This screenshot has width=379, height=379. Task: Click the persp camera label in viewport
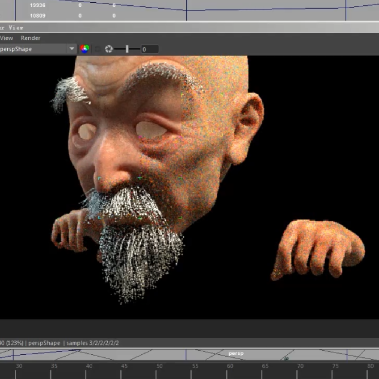236,353
